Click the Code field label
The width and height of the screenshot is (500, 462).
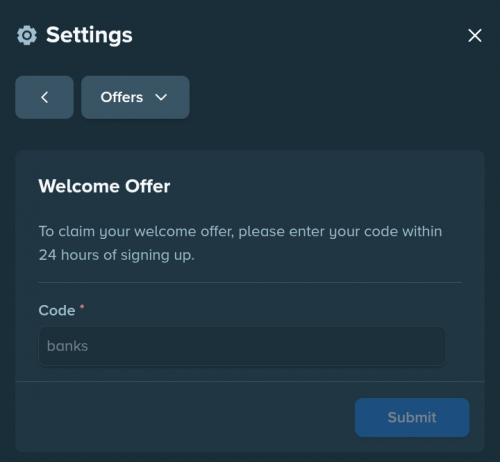[57, 310]
